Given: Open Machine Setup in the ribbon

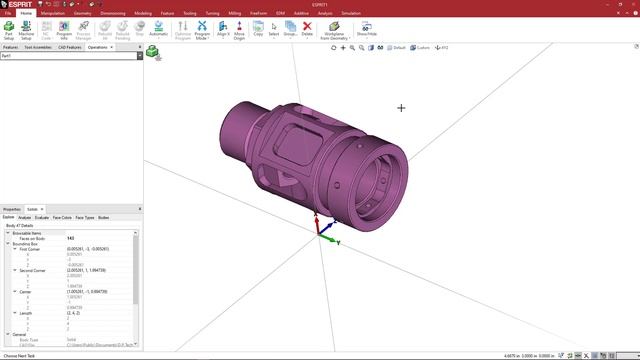Looking at the screenshot, I should [x=26, y=30].
